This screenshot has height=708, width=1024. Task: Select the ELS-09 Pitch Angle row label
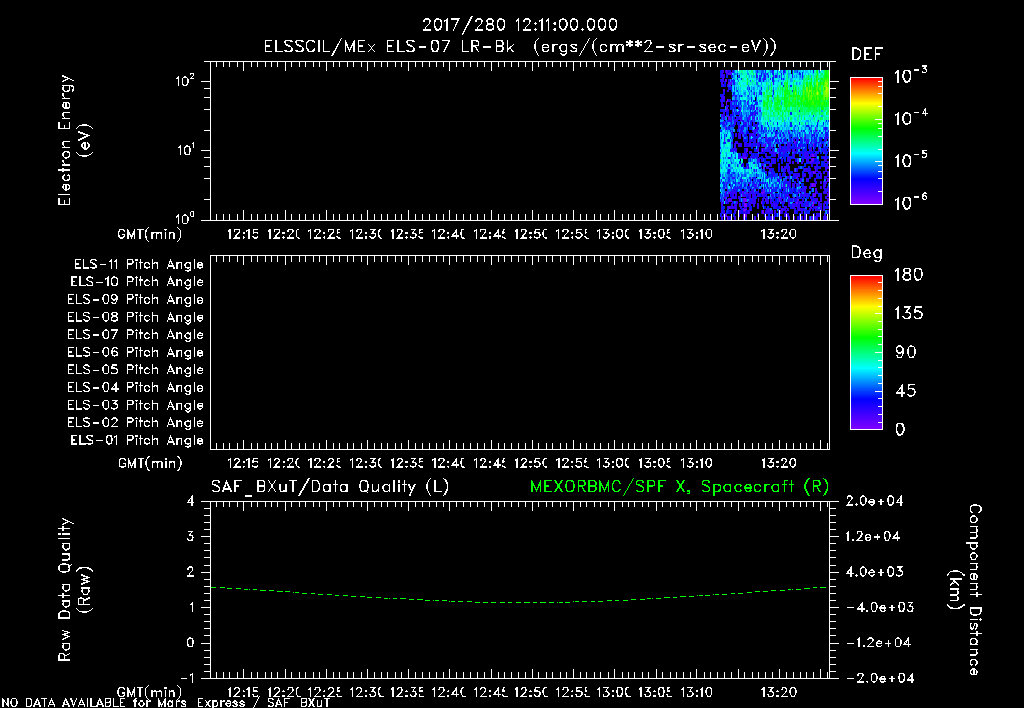click(135, 300)
